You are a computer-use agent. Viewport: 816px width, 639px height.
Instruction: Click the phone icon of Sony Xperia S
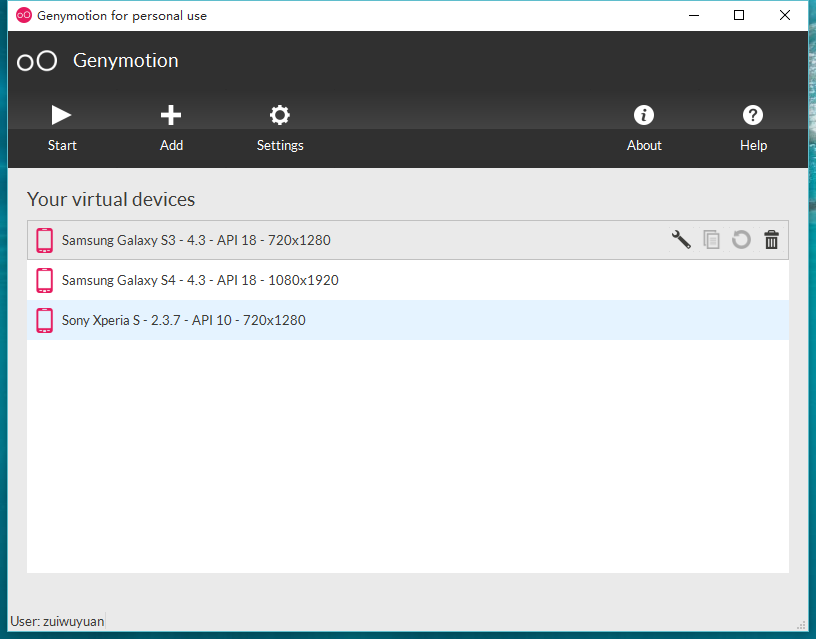pos(45,321)
